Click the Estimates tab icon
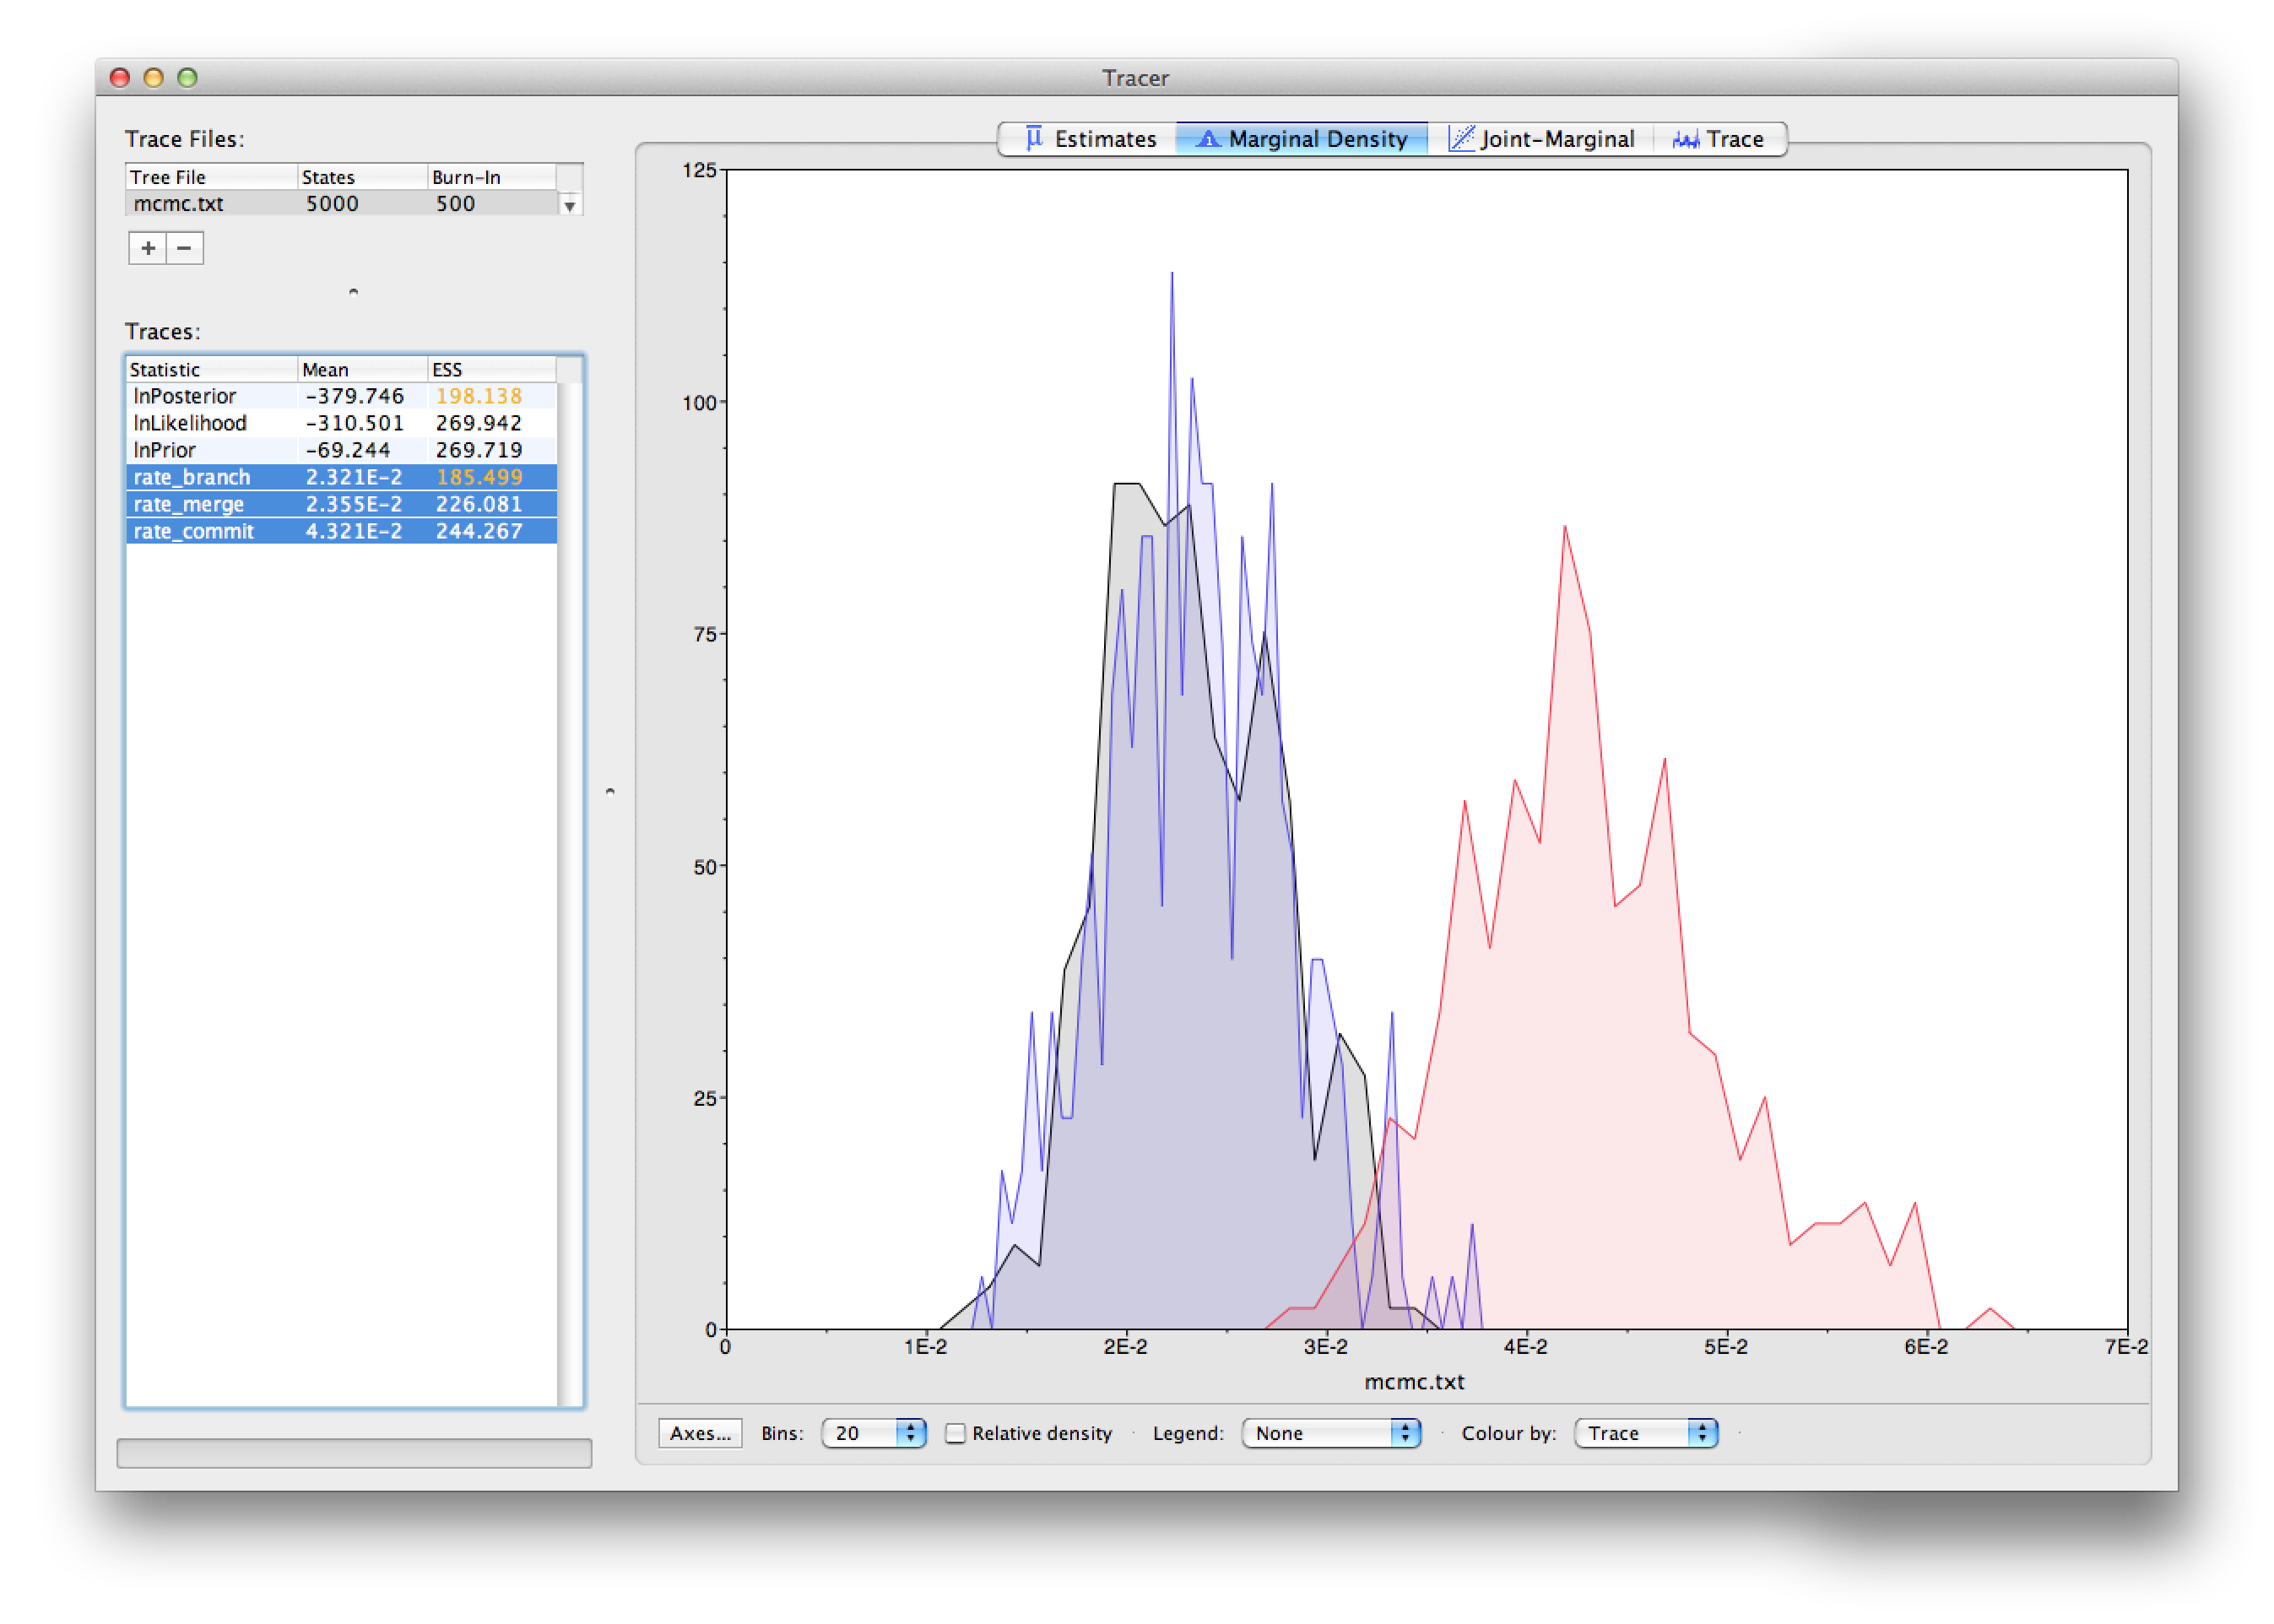Screen dimensions: 2274x1624 coord(1034,138)
